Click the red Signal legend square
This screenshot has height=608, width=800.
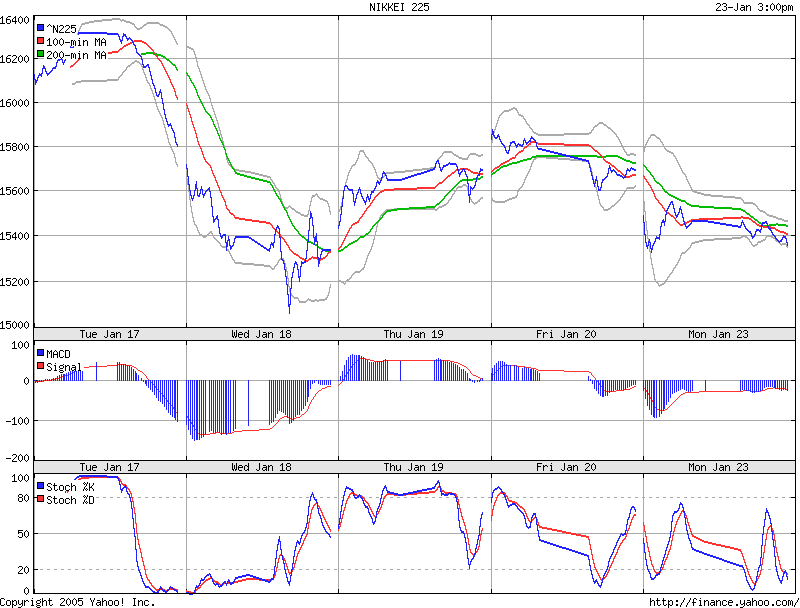tap(40, 366)
